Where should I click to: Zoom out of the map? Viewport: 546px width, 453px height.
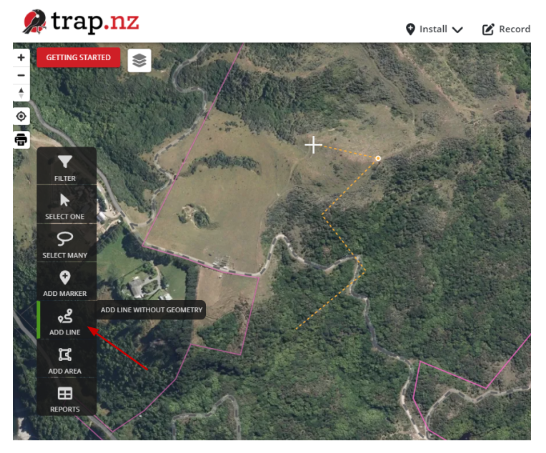(x=21, y=75)
